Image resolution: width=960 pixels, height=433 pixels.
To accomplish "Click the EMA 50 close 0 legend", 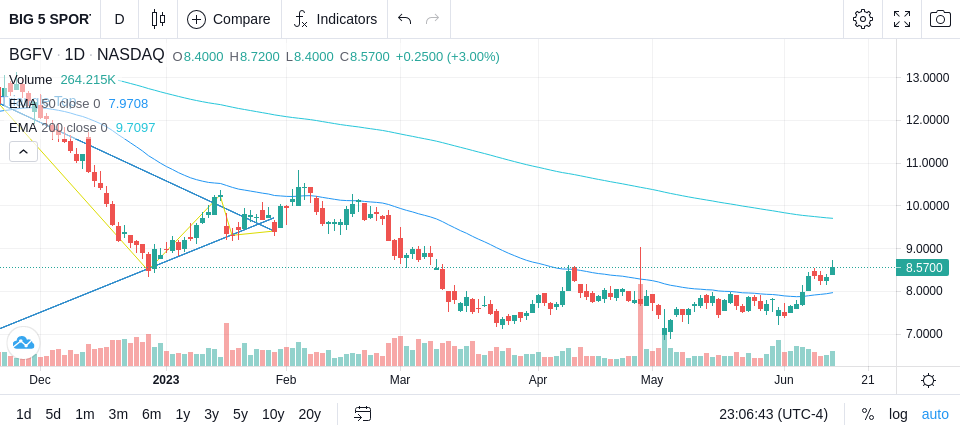I will point(54,104).
